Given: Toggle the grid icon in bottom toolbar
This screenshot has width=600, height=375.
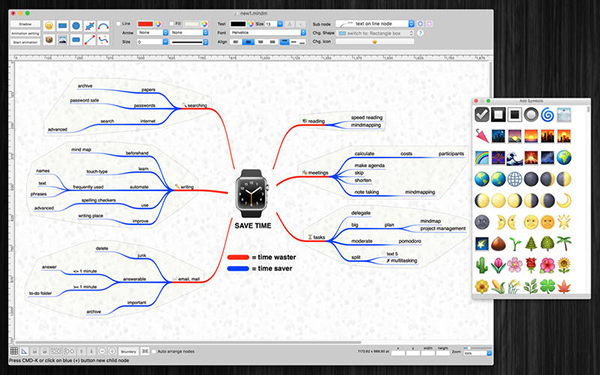Looking at the screenshot, I should coord(14,351).
